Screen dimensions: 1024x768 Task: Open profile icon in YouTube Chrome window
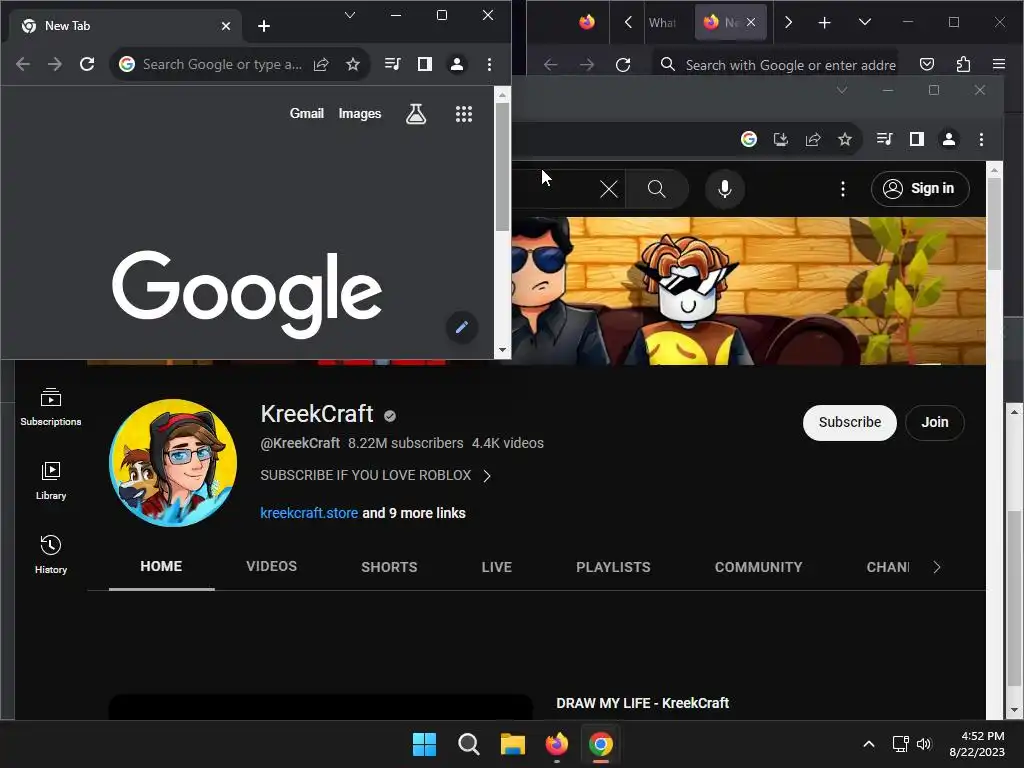pyautogui.click(x=949, y=138)
